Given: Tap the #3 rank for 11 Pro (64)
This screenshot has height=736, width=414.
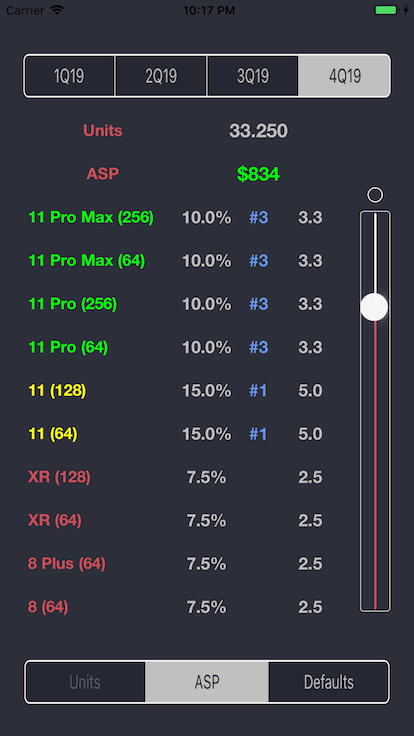Looking at the screenshot, I should tap(259, 347).
